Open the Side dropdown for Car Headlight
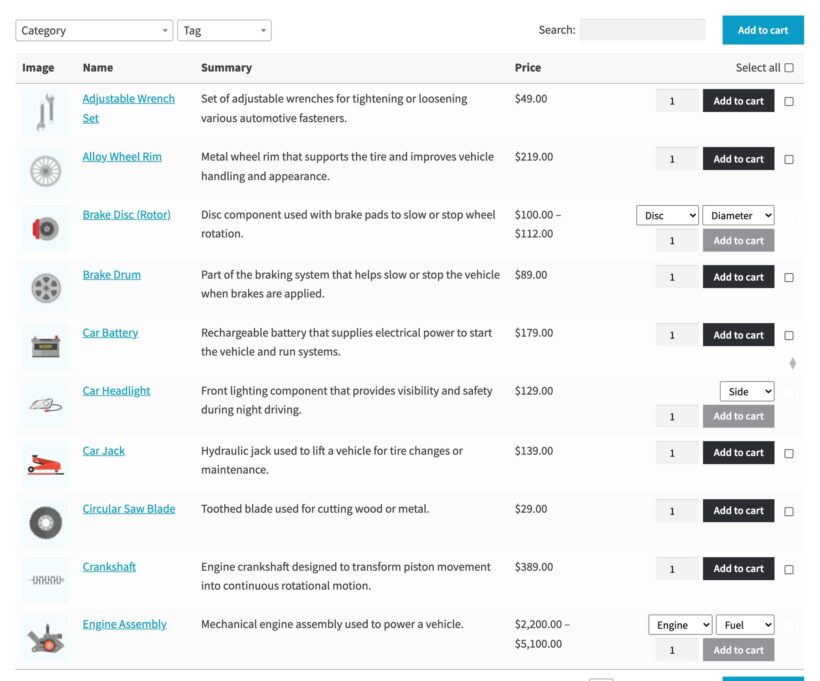This screenshot has height=681, width=820. 747,391
